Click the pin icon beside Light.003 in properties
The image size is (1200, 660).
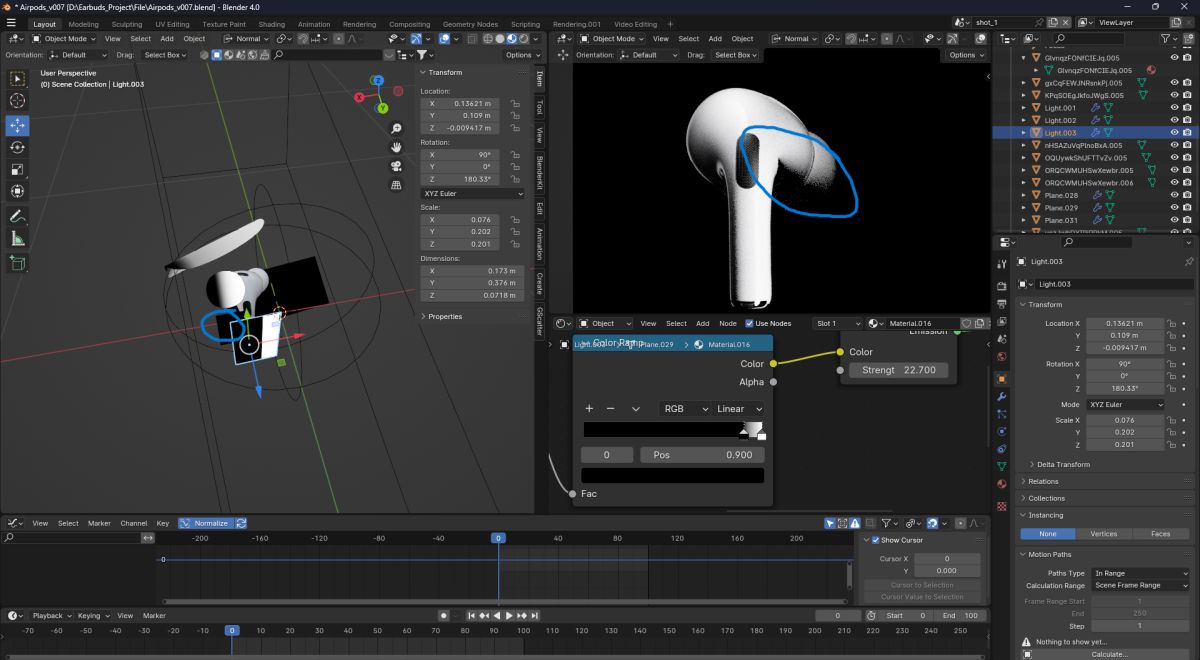coord(1189,261)
